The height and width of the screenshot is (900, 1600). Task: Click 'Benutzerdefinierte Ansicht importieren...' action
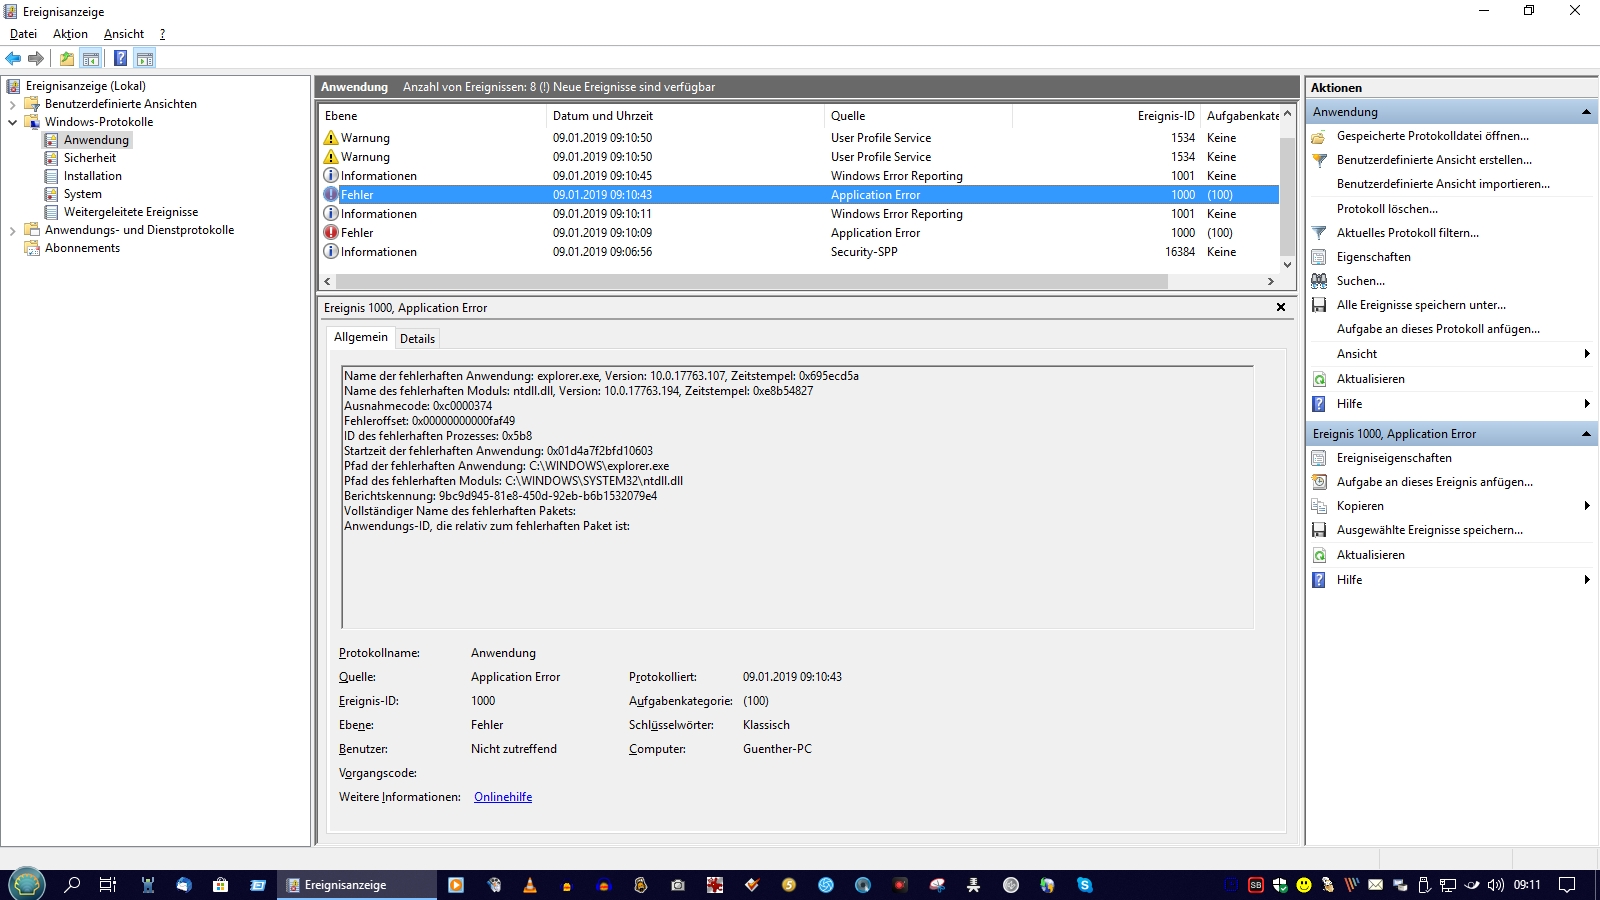point(1443,184)
